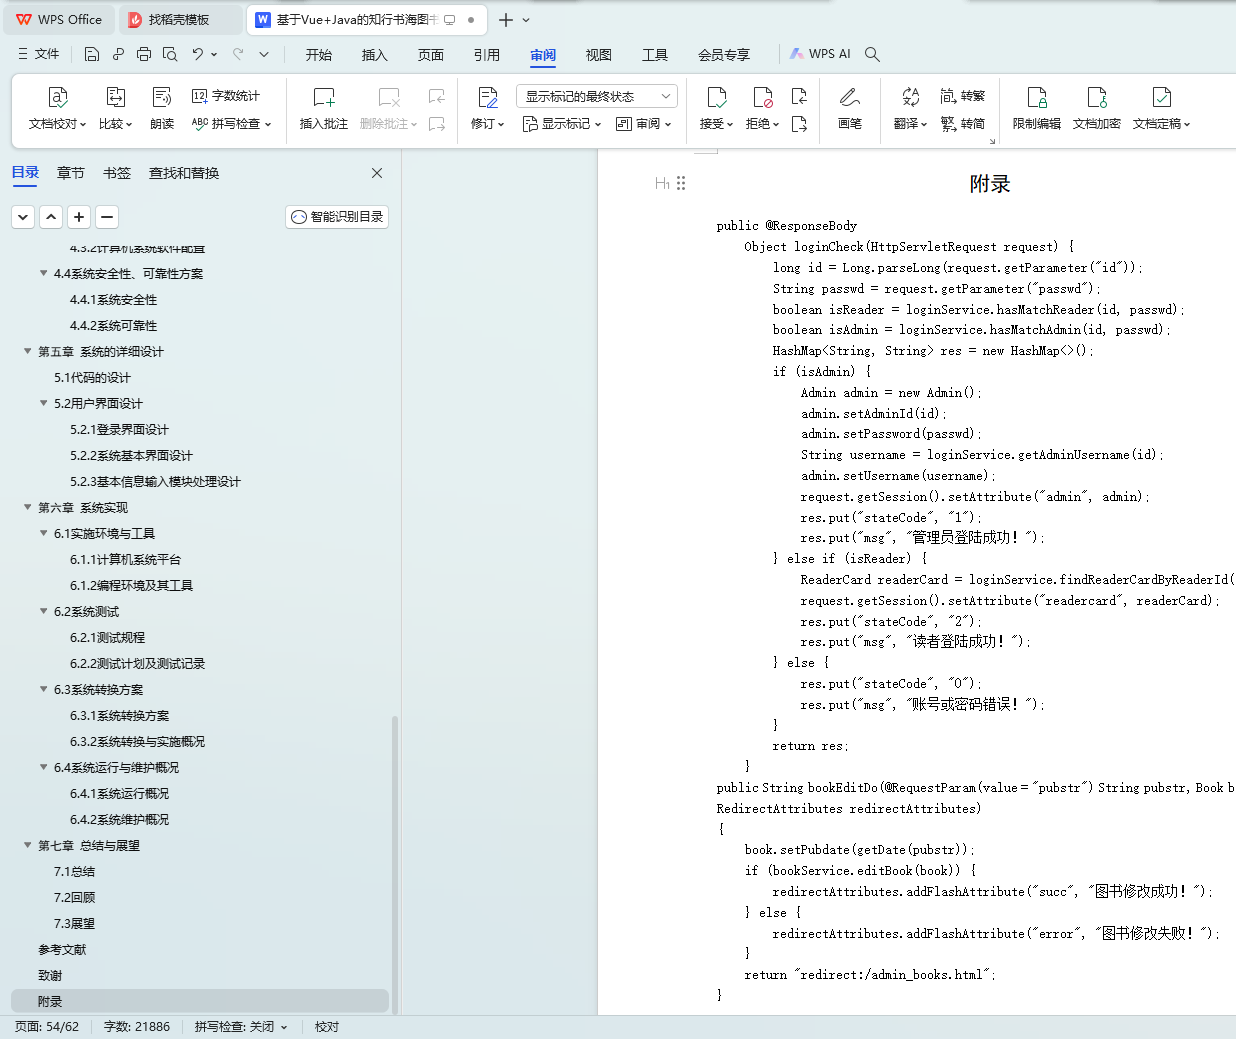This screenshot has height=1039, width=1236.
Task: Switch to 找稻壳模板 window tab
Action: click(180, 20)
